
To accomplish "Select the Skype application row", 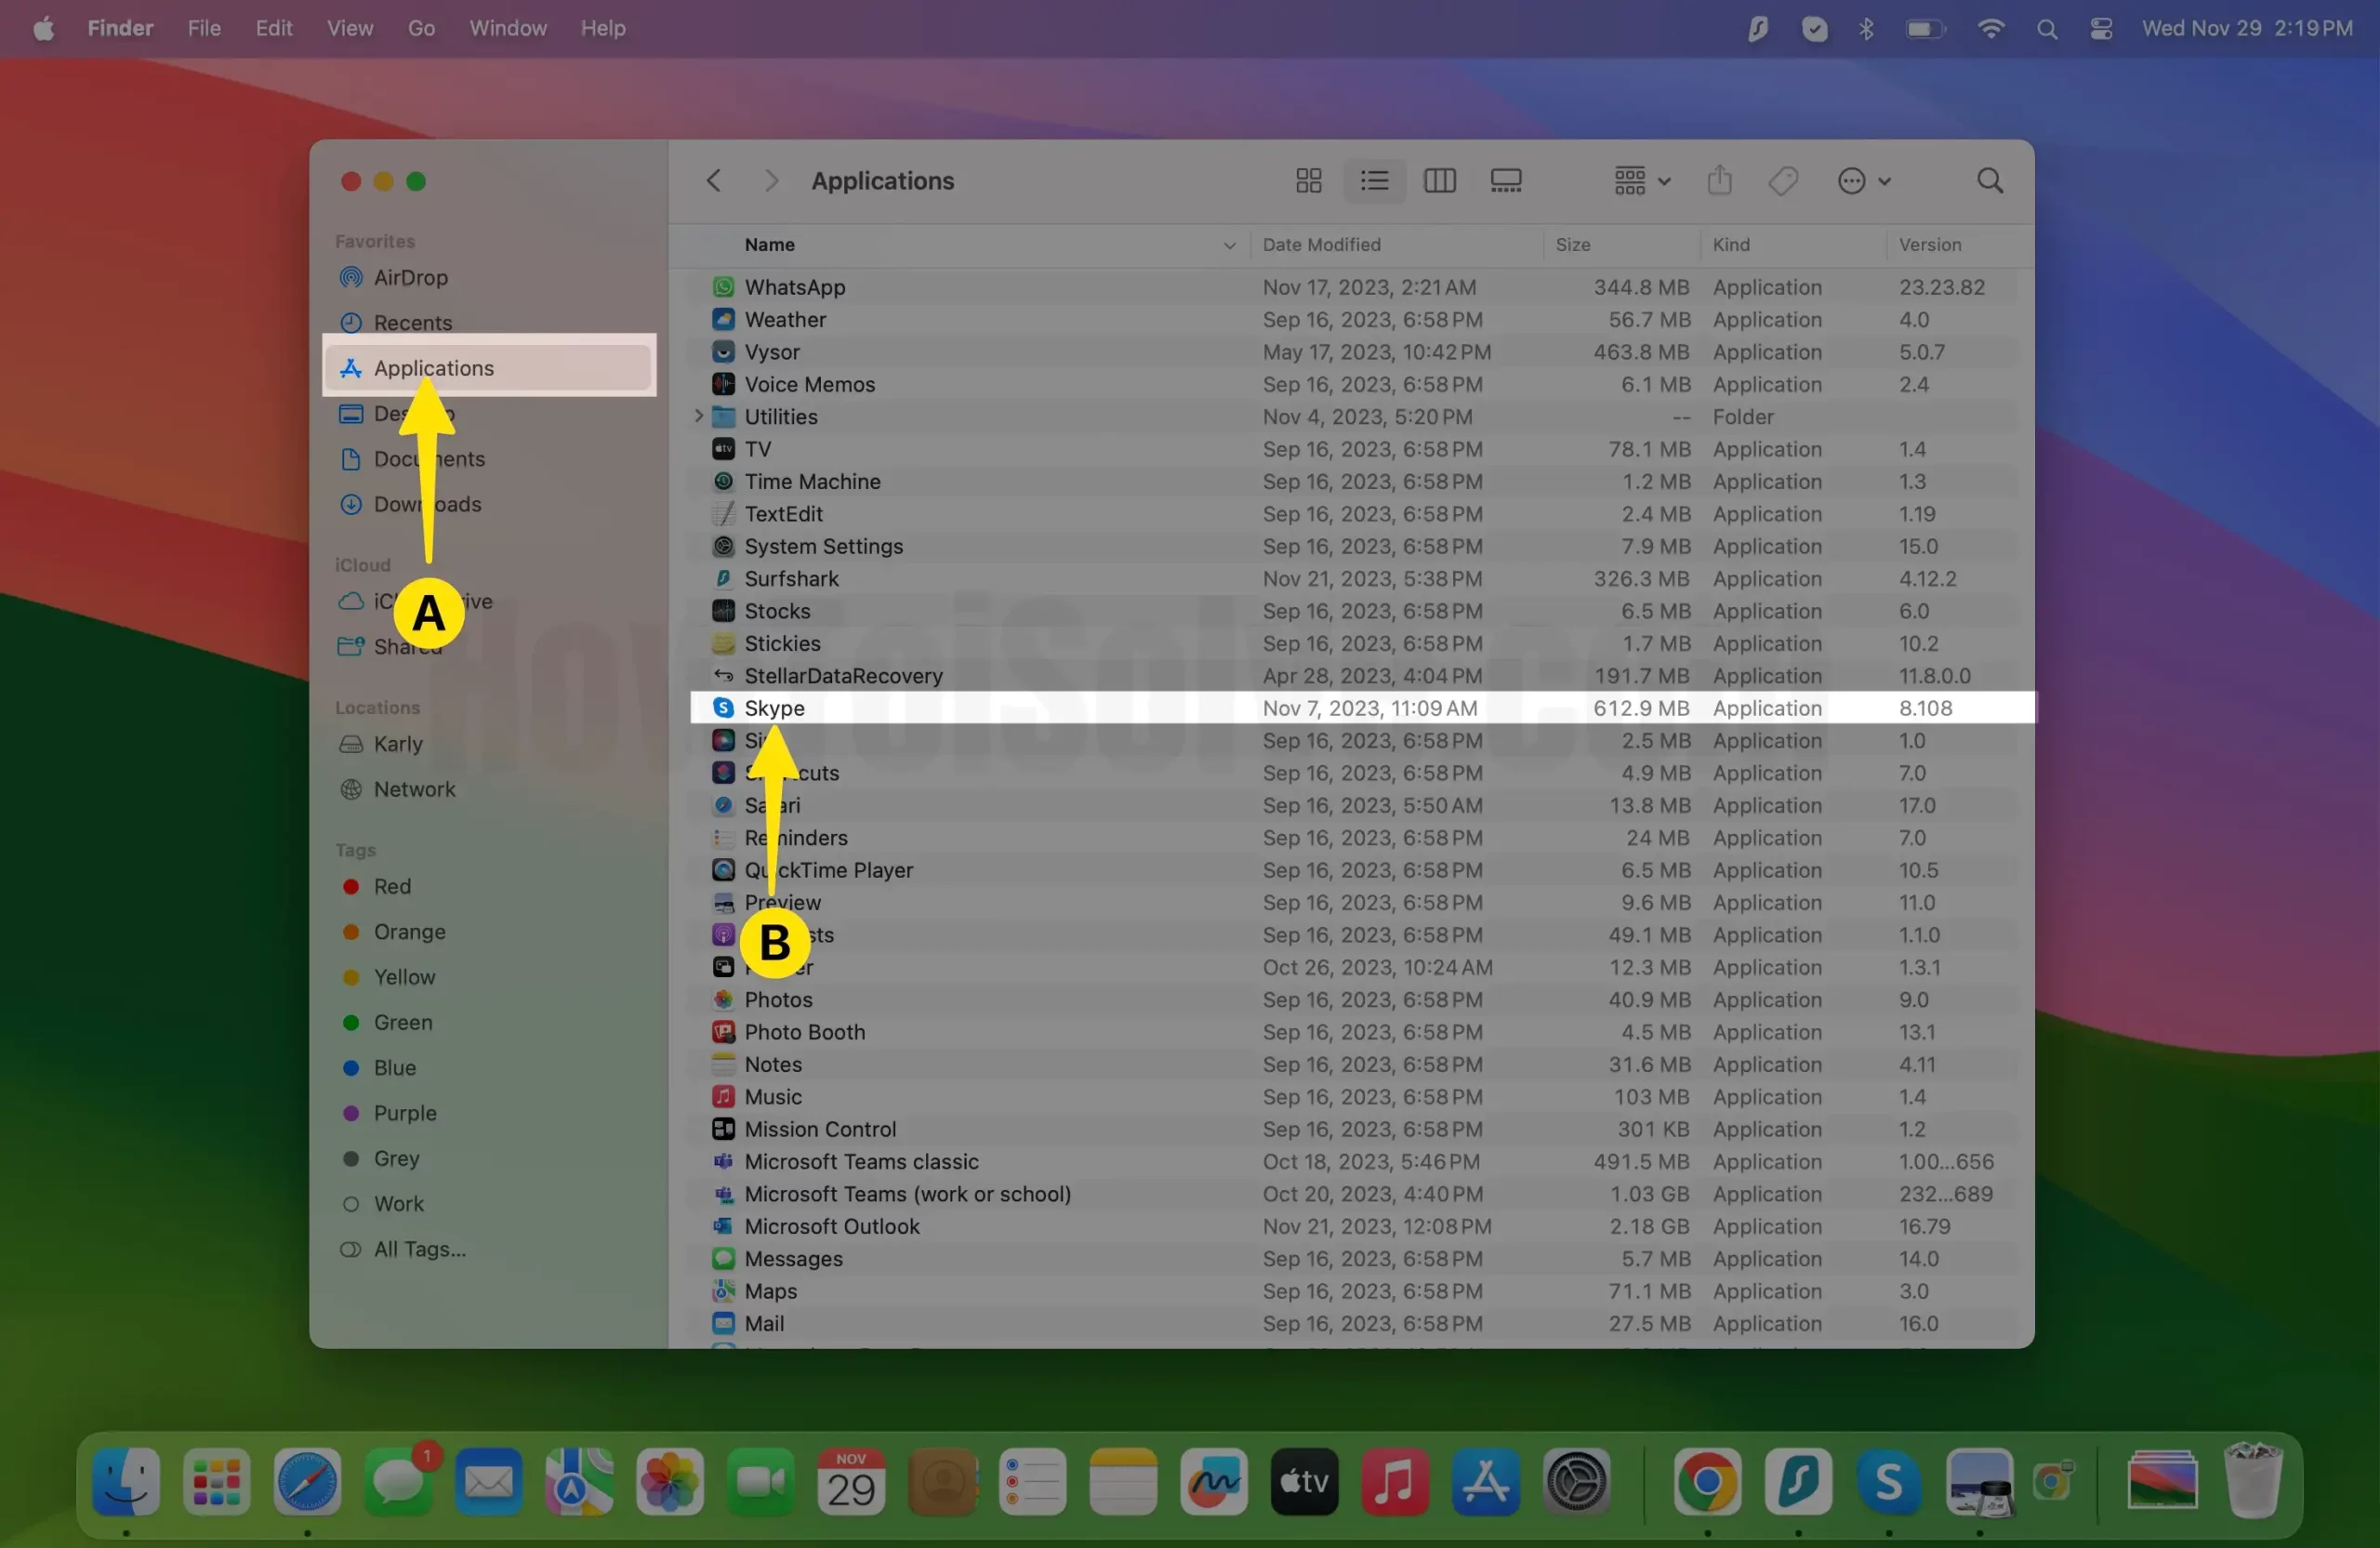I will click(x=775, y=708).
